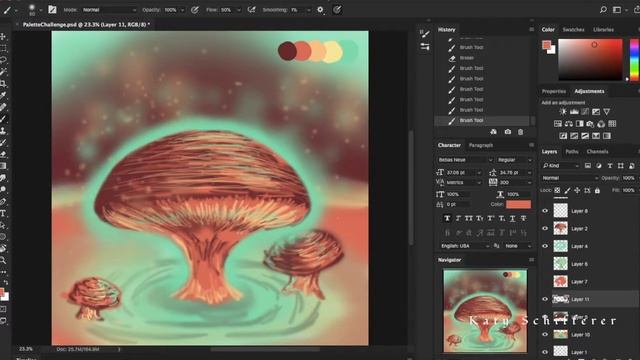The image size is (640, 360).
Task: Add Levels adjustment
Action: point(574,111)
